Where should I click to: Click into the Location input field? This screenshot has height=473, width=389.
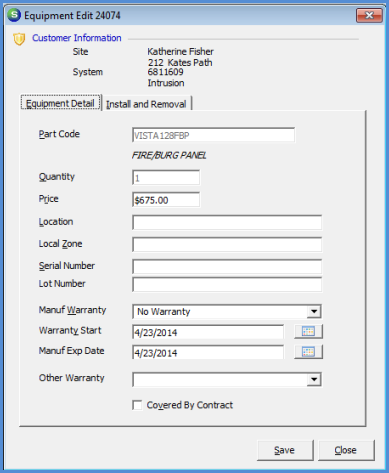(227, 222)
